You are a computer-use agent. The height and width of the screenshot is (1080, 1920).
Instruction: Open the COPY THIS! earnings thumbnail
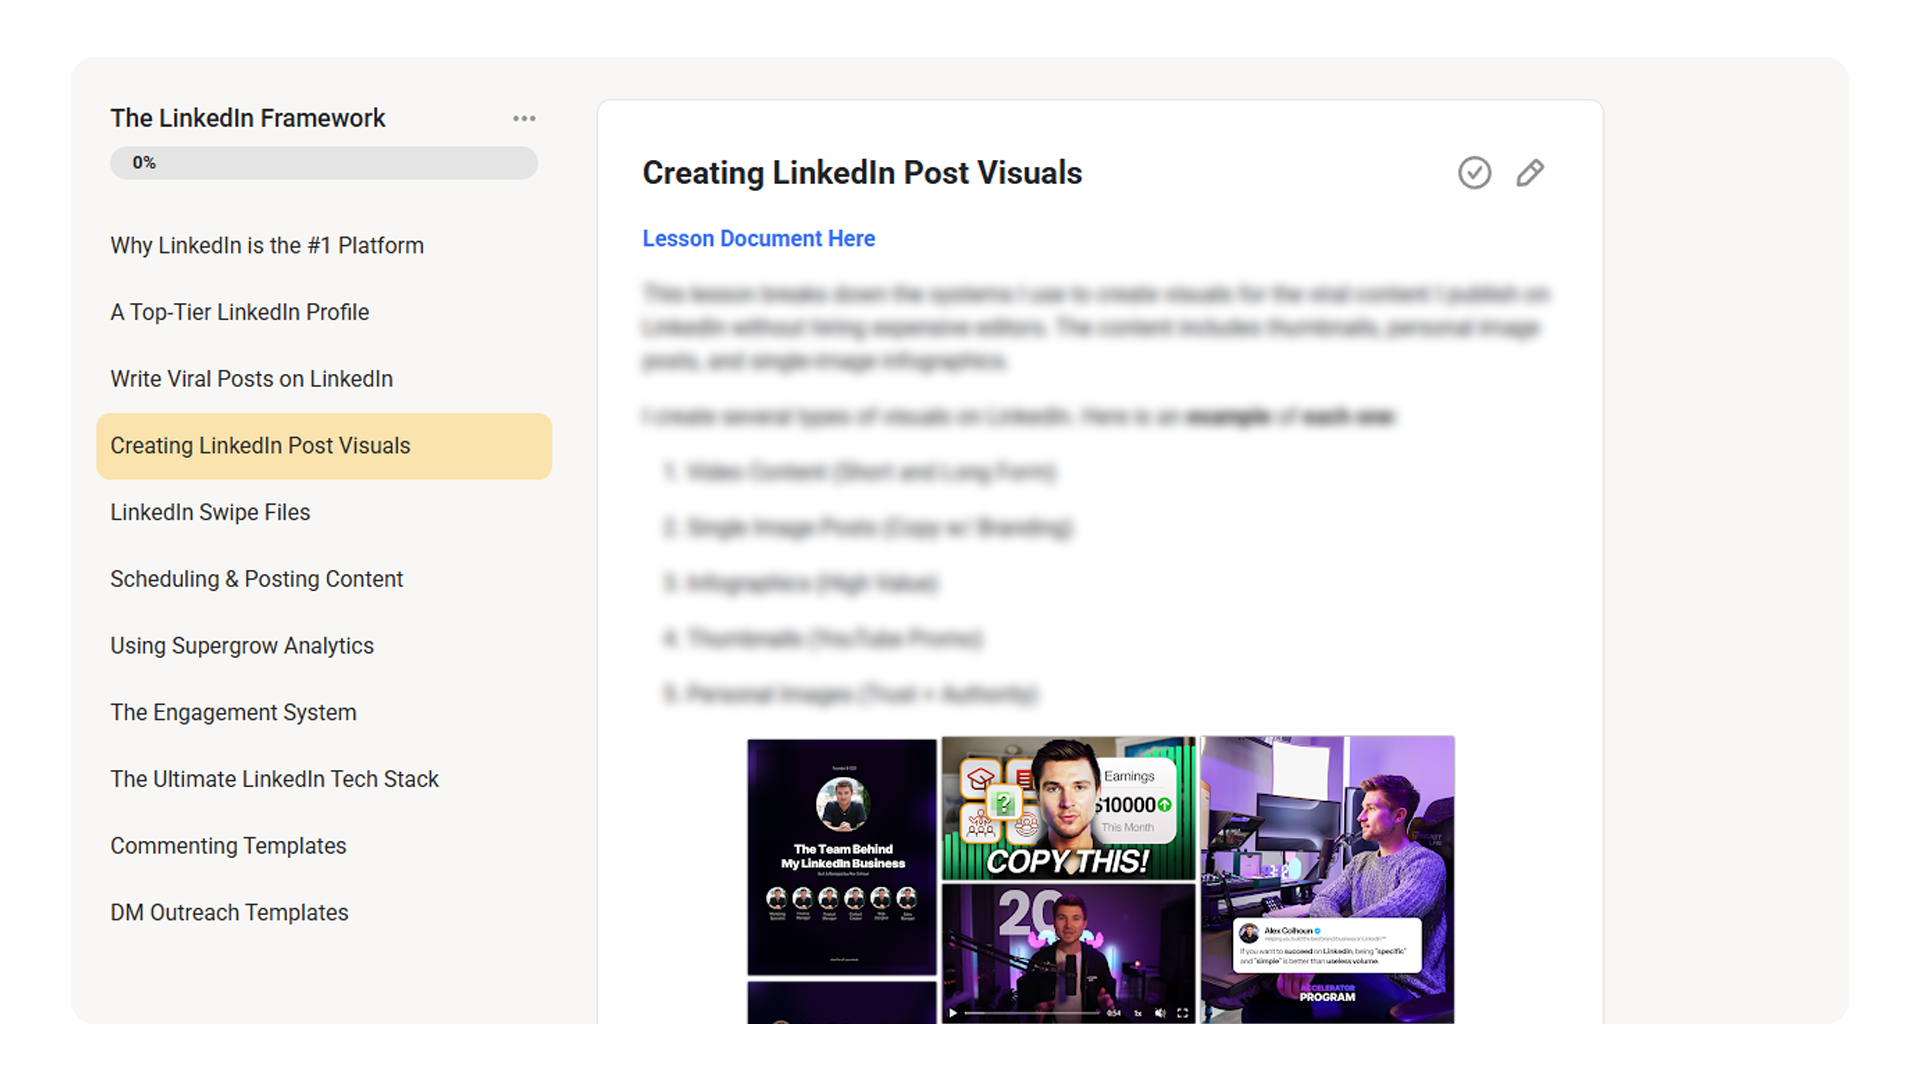(x=1069, y=808)
